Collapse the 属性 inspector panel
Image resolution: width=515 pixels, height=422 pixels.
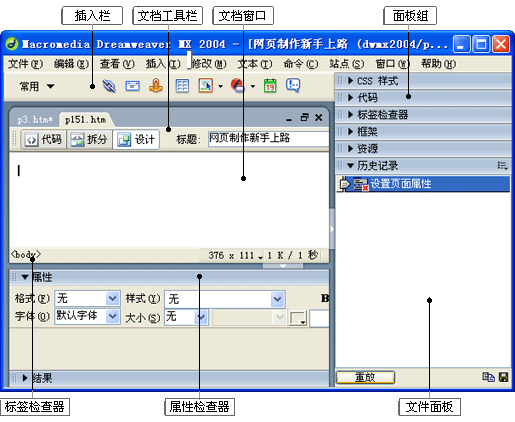[25, 277]
